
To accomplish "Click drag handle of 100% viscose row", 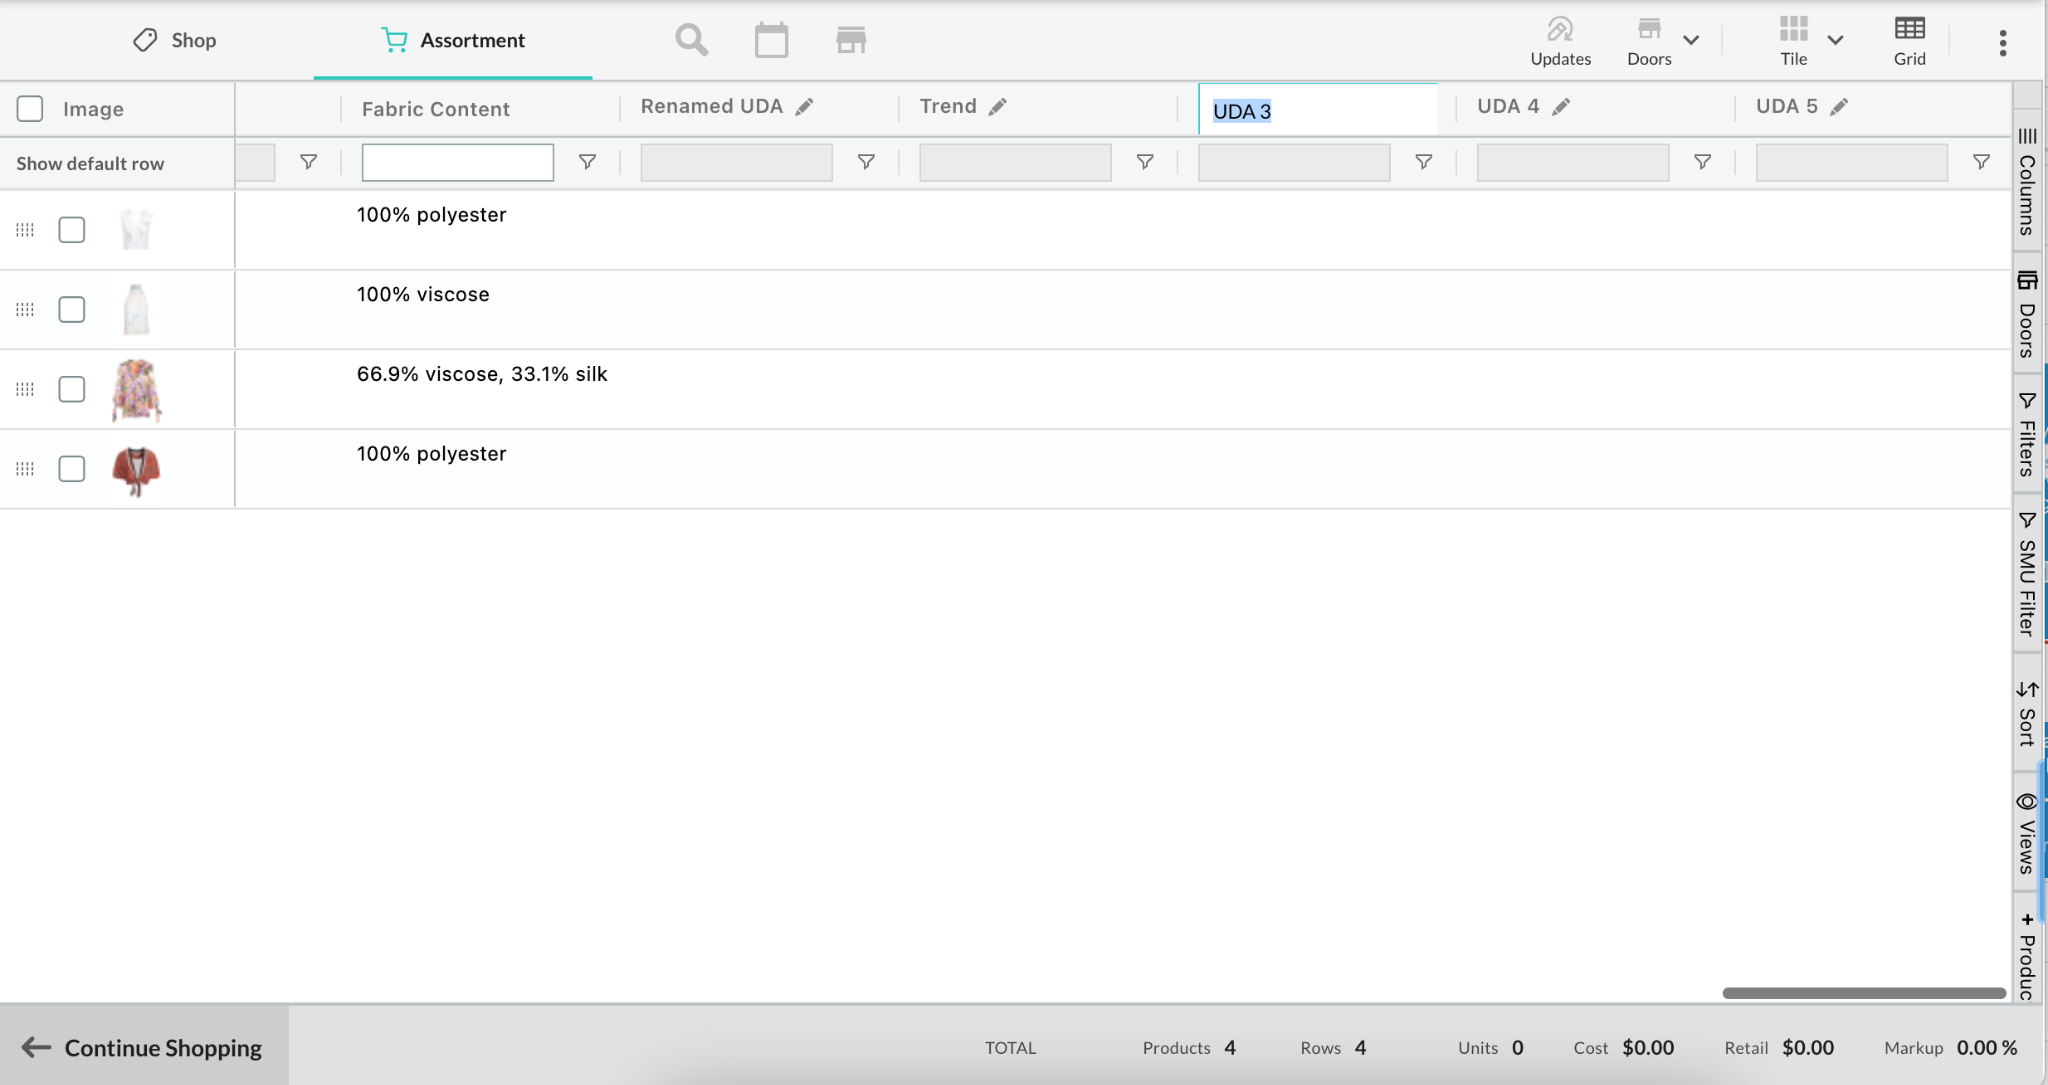I will [x=25, y=309].
